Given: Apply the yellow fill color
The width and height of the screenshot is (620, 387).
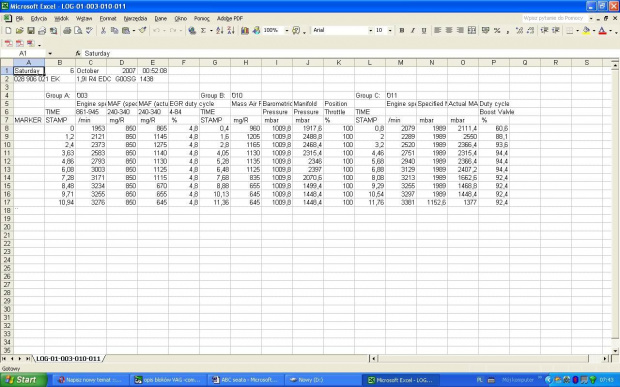Looking at the screenshot, I should [x=586, y=30].
